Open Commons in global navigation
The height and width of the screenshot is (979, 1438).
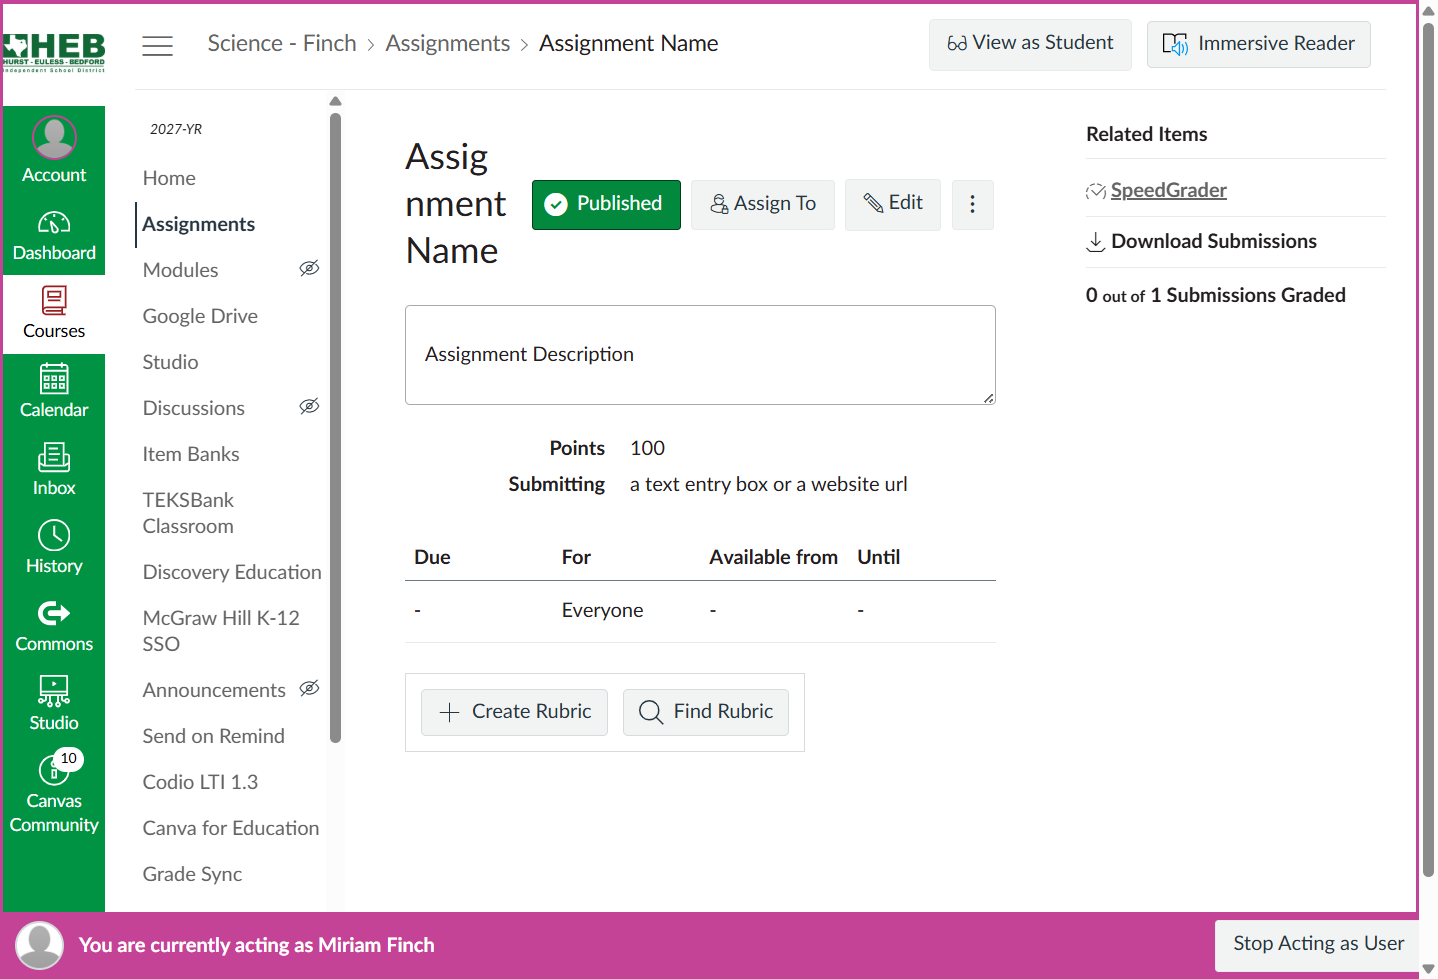[54, 627]
